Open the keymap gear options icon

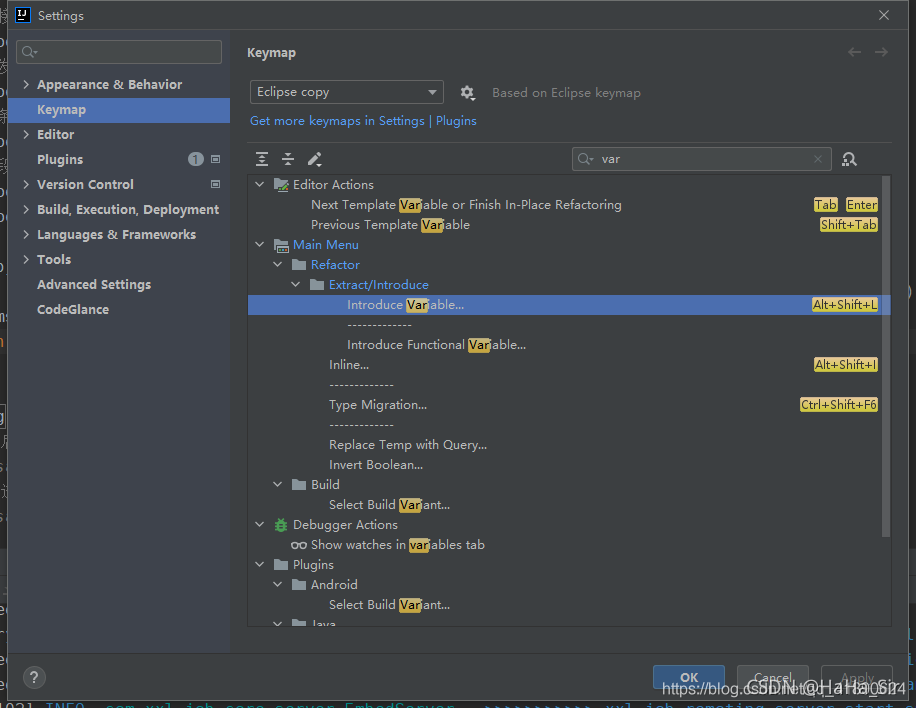click(x=467, y=93)
